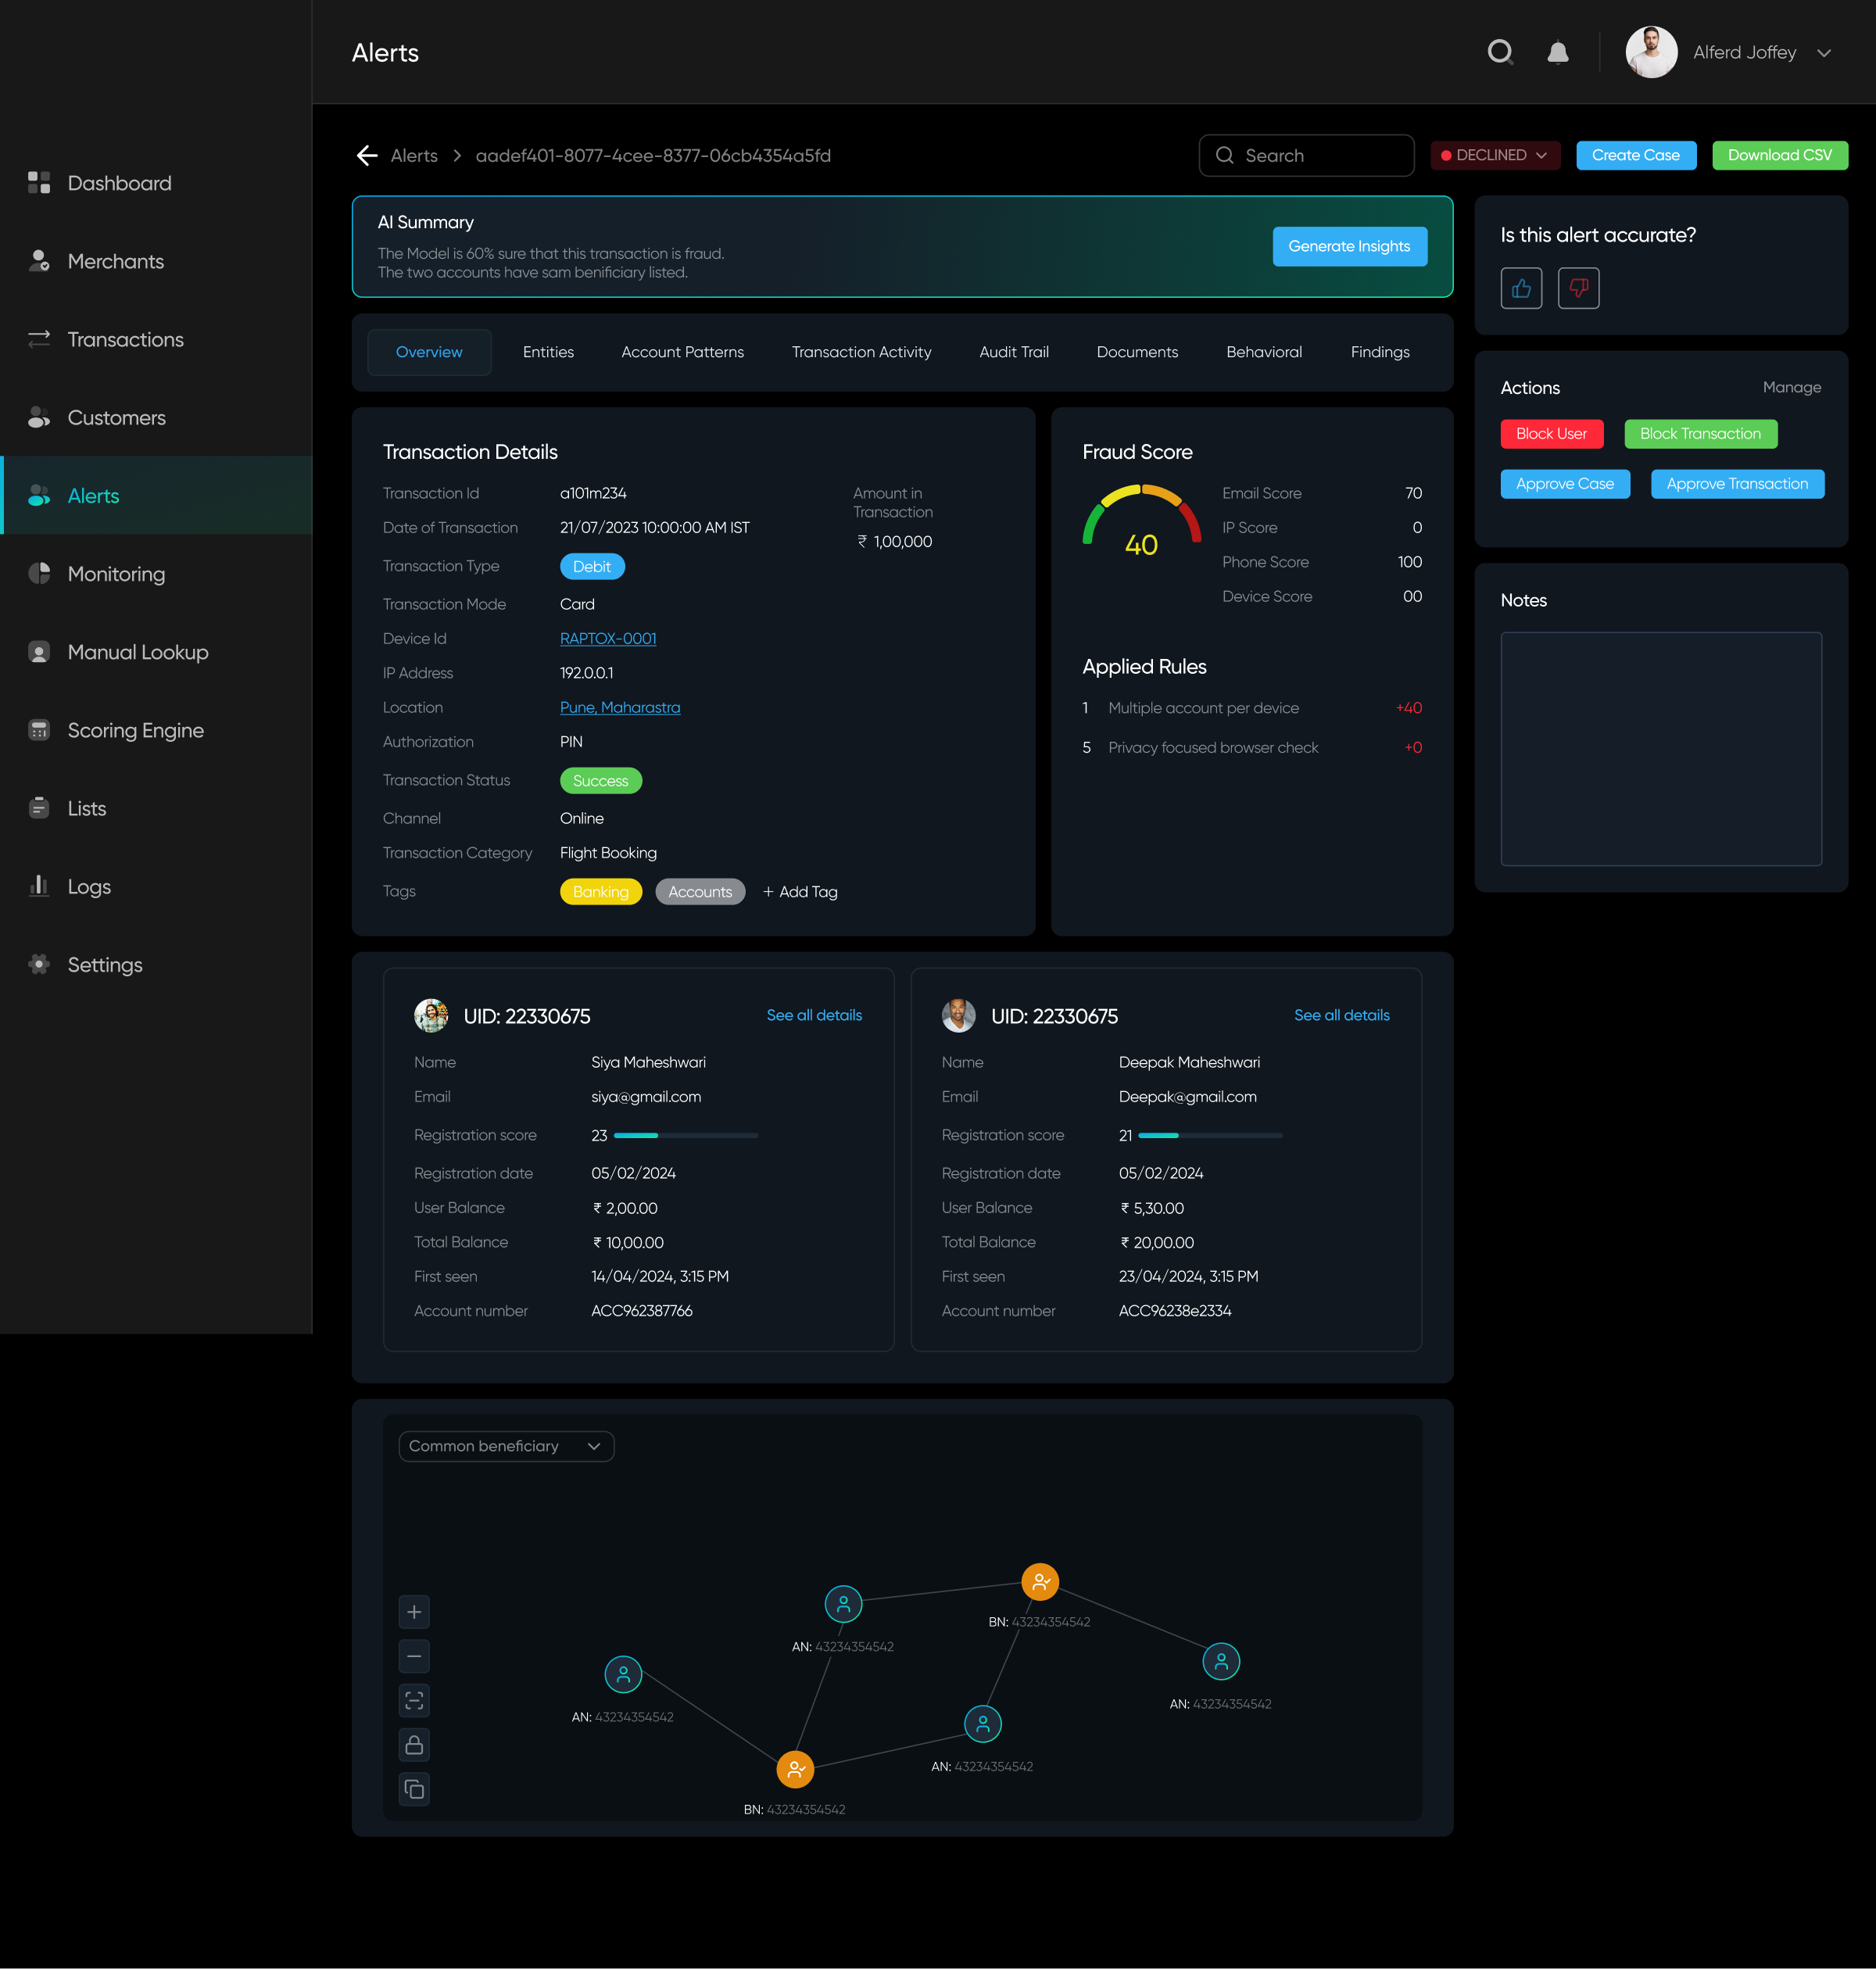Mark the alert as accurate with thumbs up
Viewport: 1876px width, 1969px height.
[1521, 288]
